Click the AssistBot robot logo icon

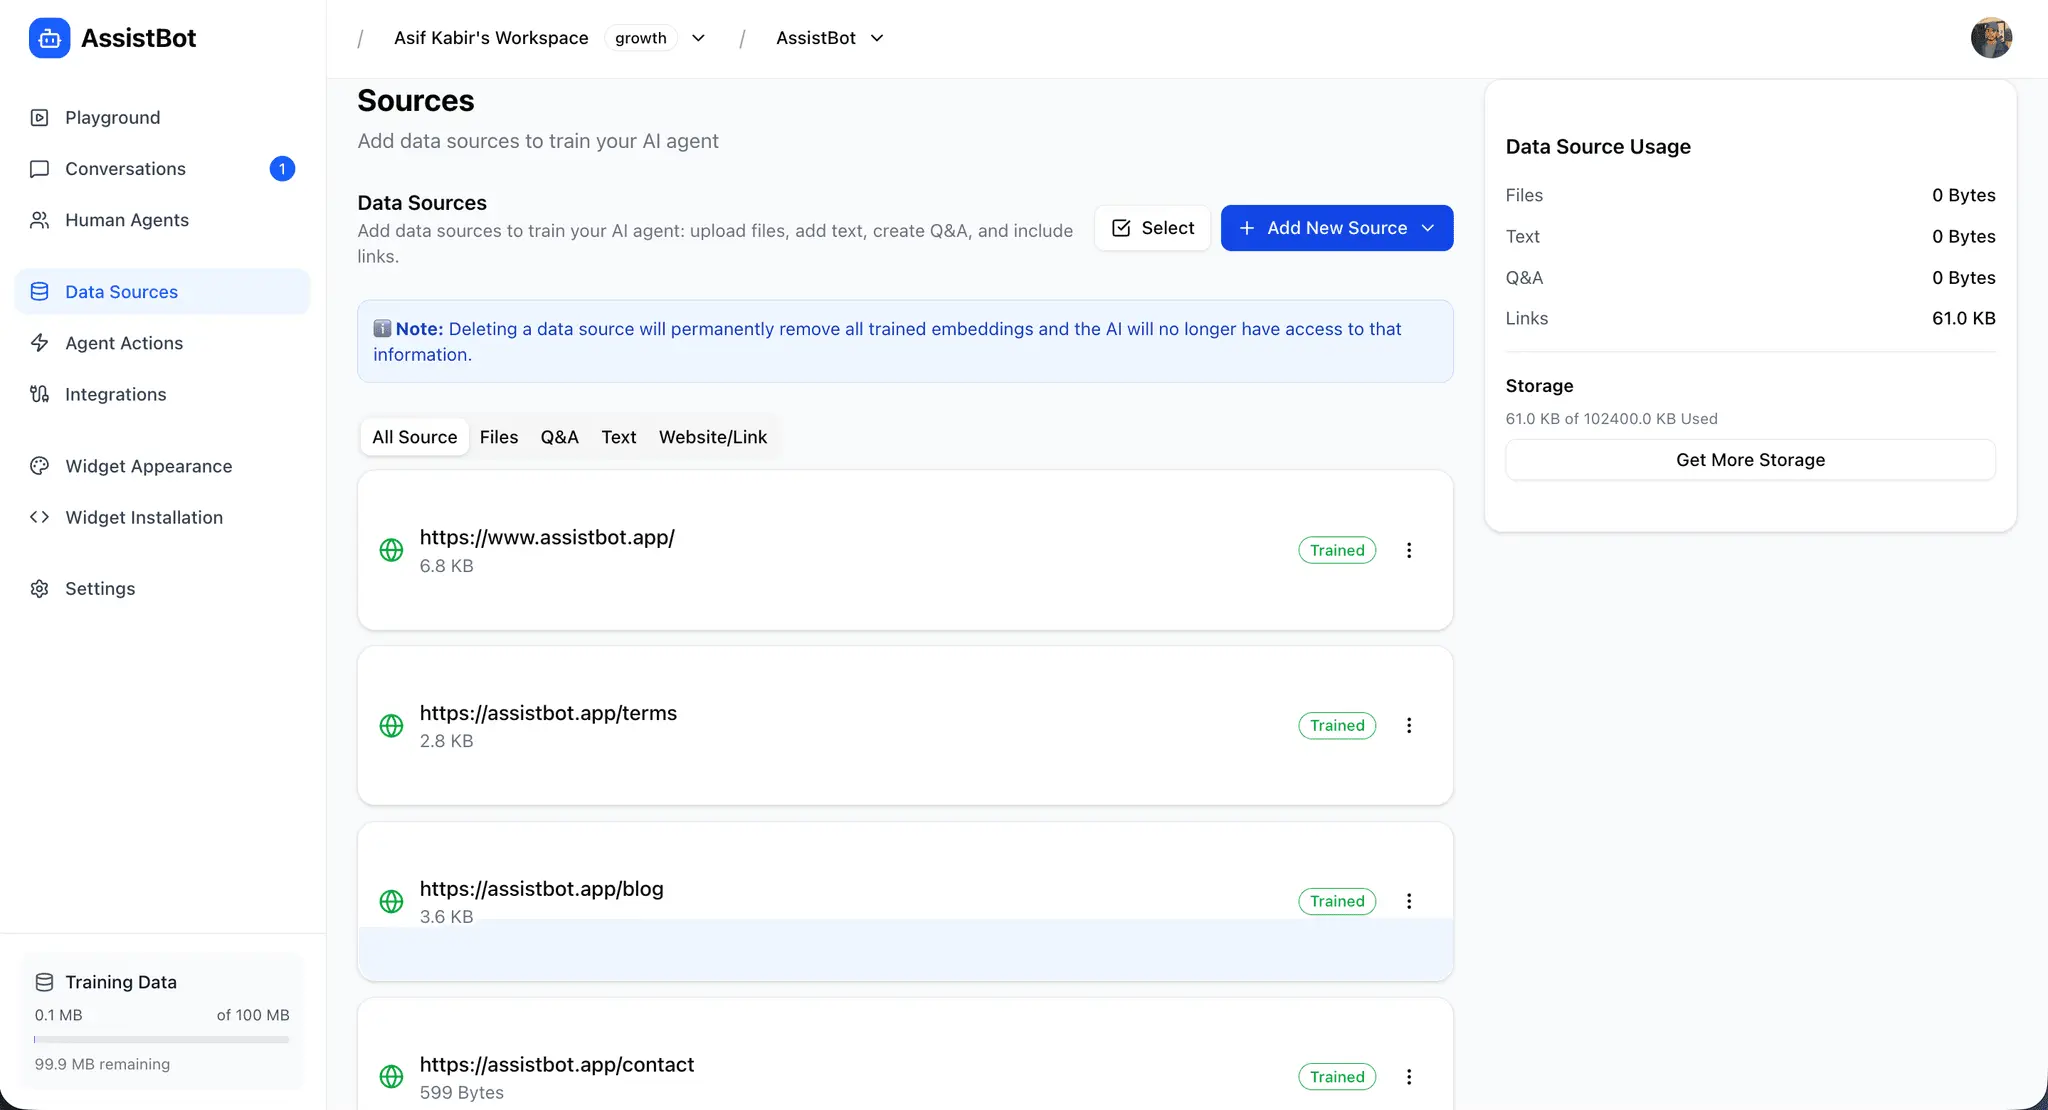coord(49,38)
